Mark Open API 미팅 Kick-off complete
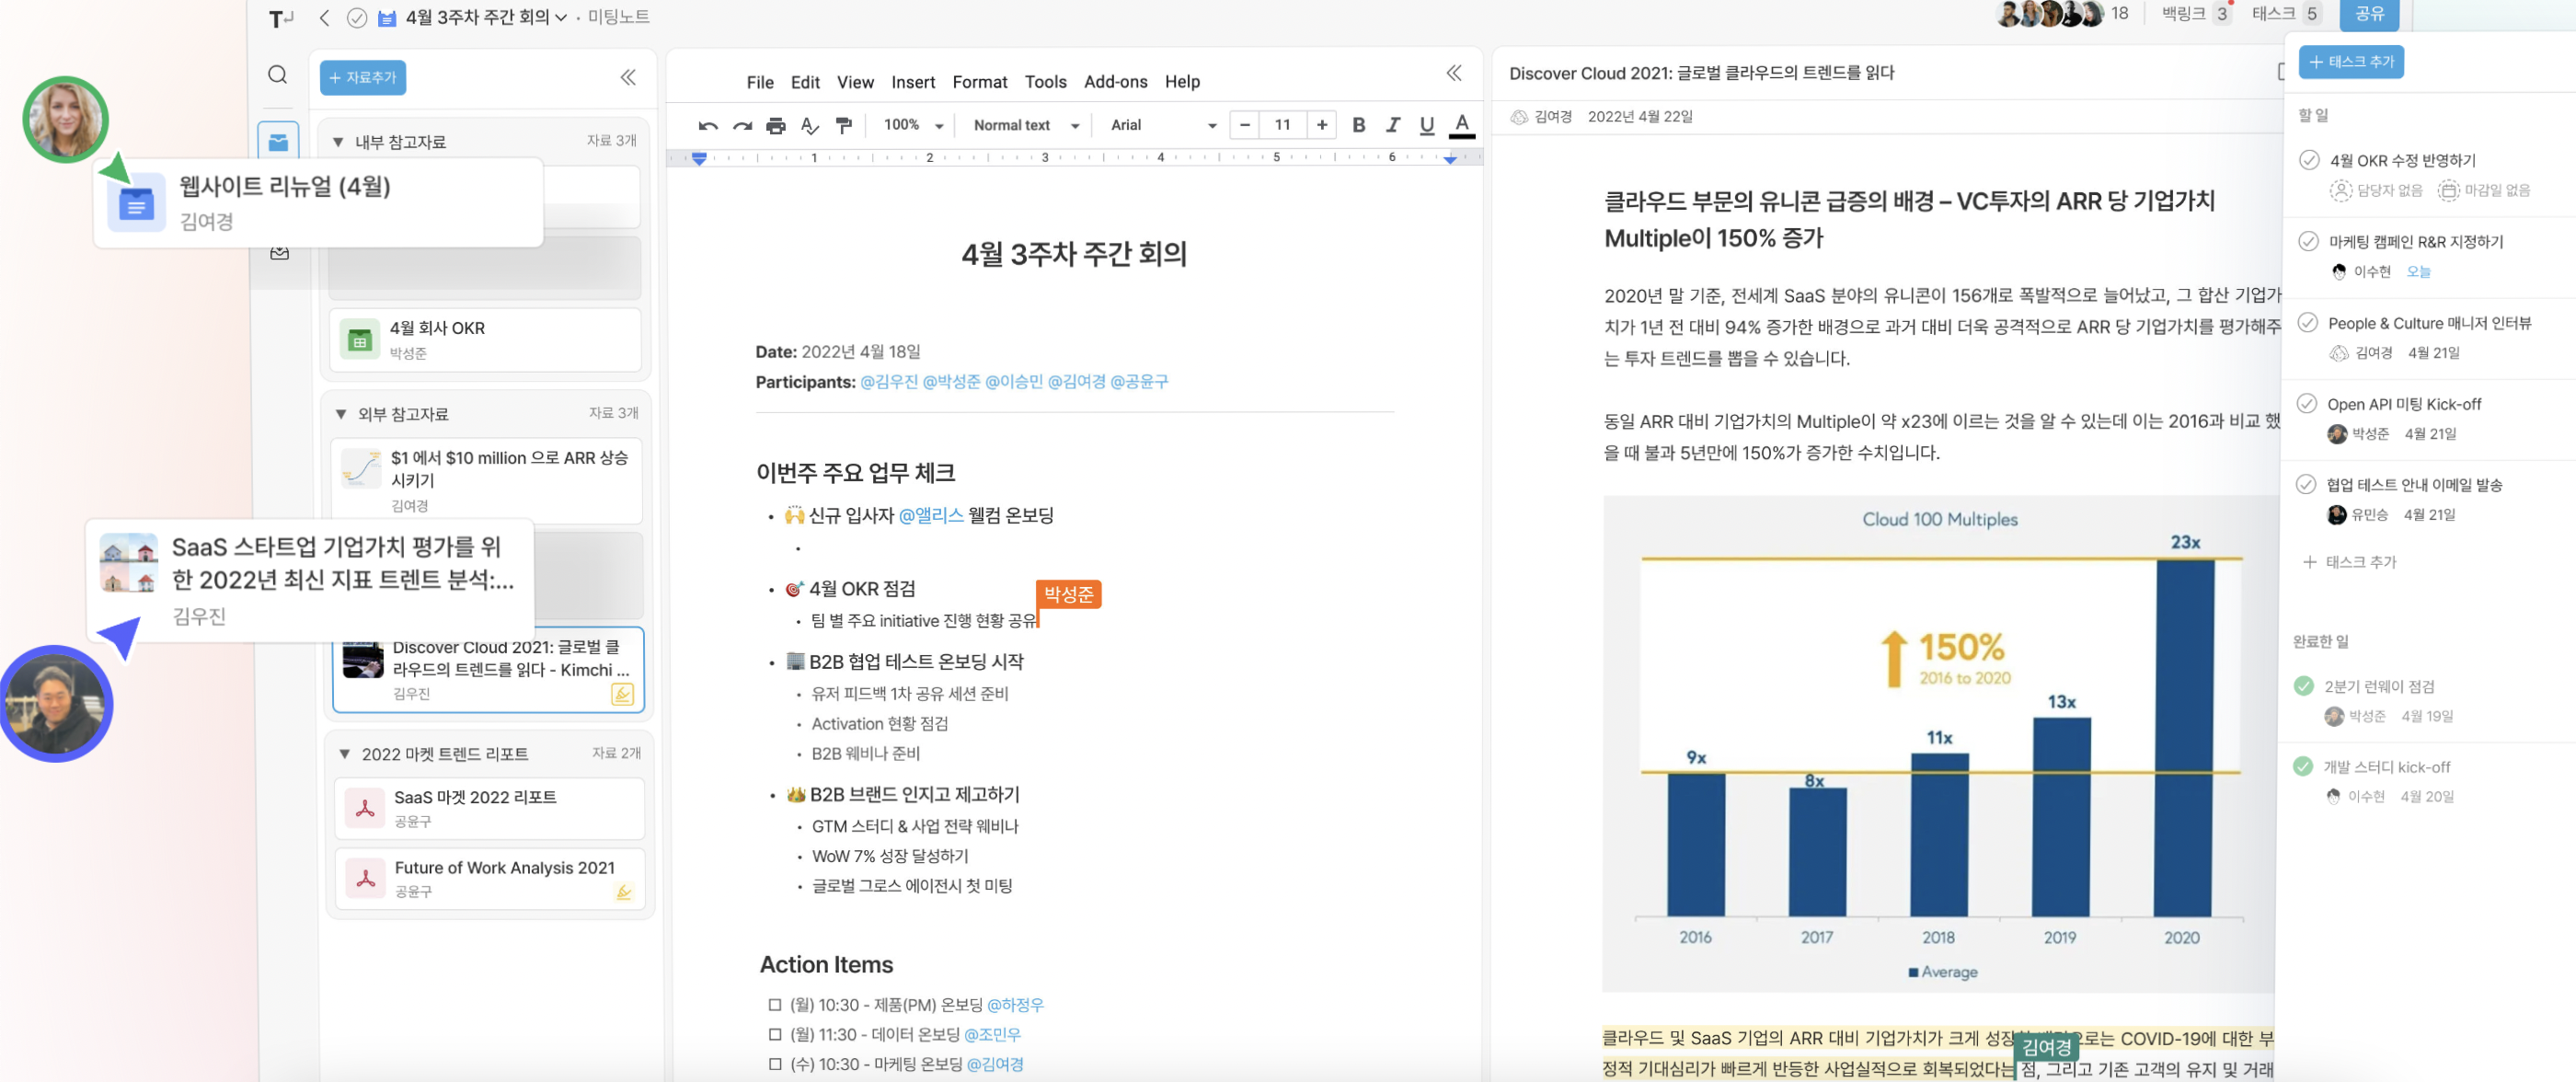Image resolution: width=2576 pixels, height=1082 pixels. pos(2307,403)
